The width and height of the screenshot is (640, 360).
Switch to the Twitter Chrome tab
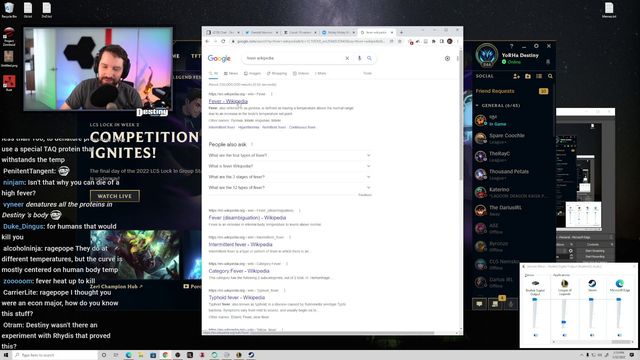tap(260, 32)
